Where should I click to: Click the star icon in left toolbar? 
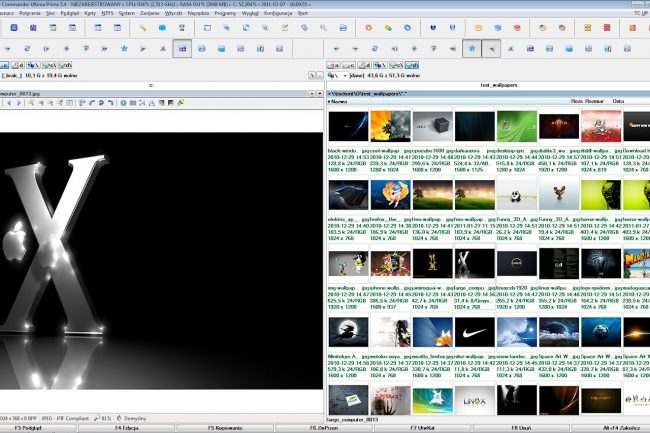(123, 47)
